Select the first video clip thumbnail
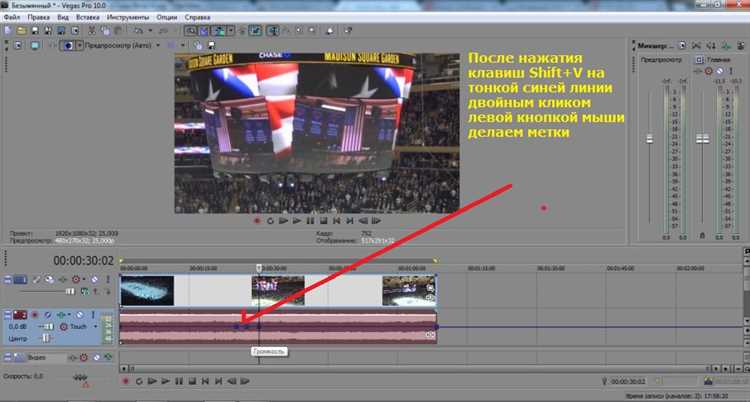 tap(147, 290)
